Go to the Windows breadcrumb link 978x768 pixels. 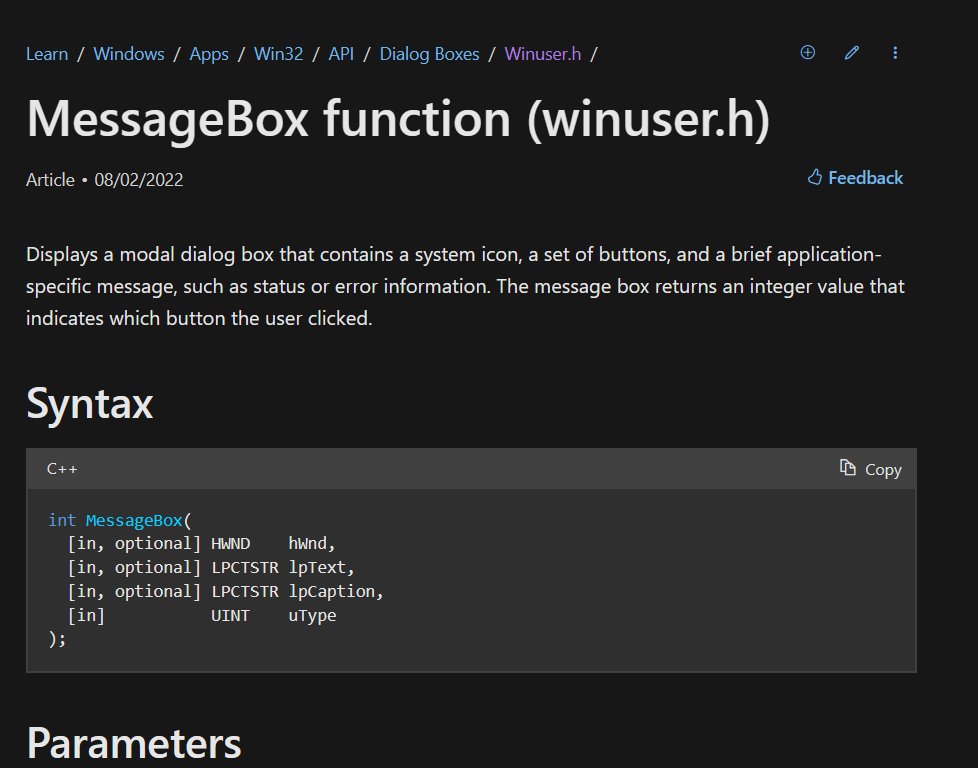[128, 54]
